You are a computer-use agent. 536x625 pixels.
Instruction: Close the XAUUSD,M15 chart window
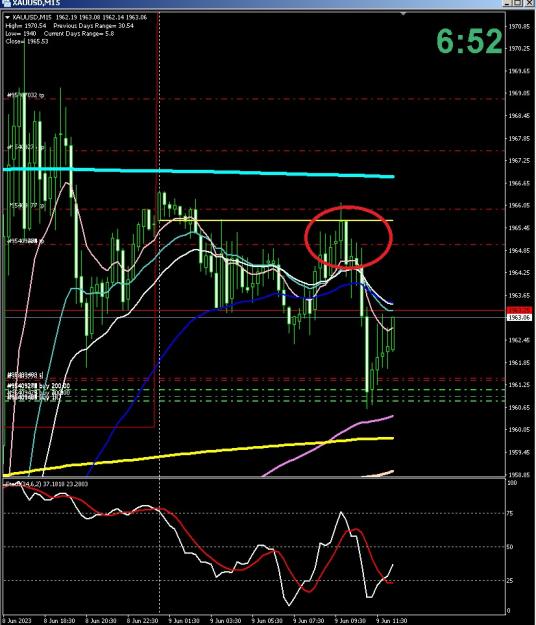pos(529,3)
